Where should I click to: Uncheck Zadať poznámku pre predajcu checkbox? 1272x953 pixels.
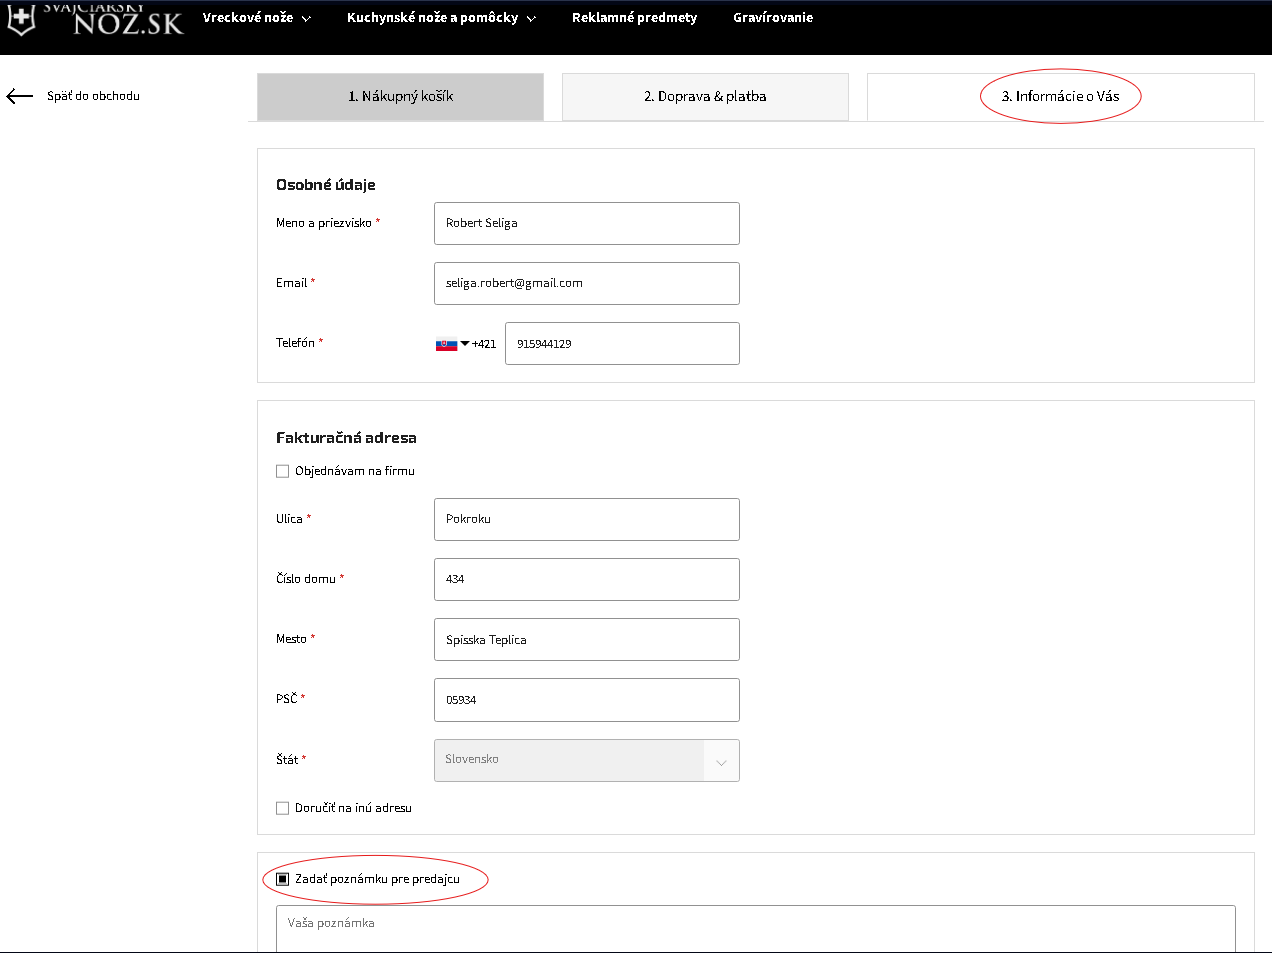point(283,879)
